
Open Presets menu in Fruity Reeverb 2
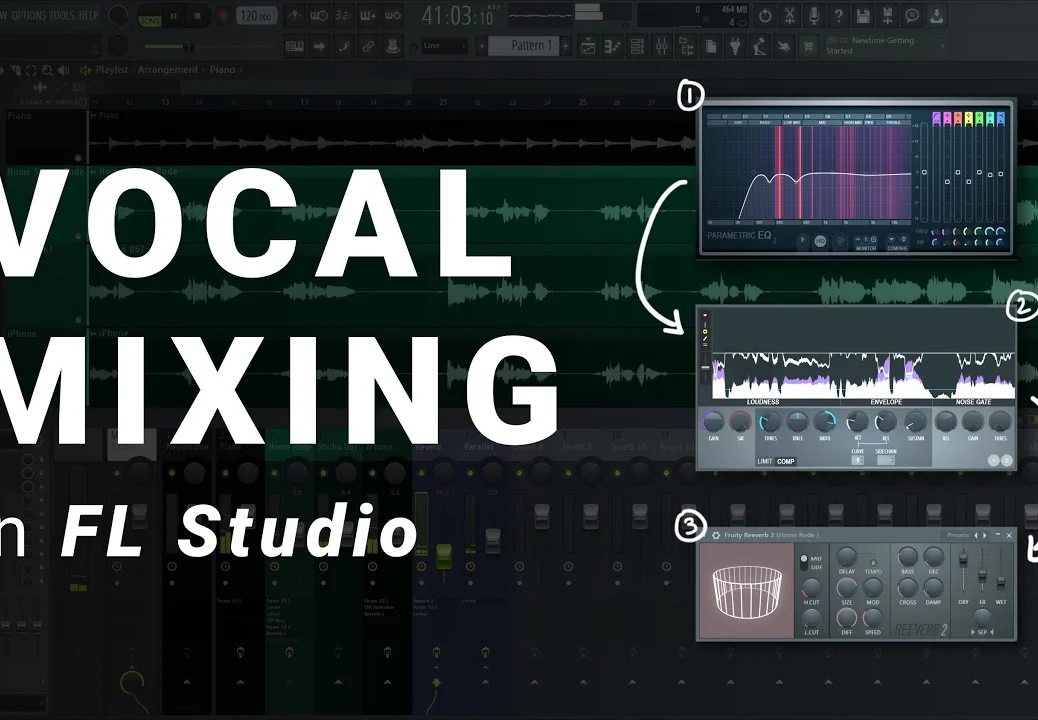tap(958, 535)
